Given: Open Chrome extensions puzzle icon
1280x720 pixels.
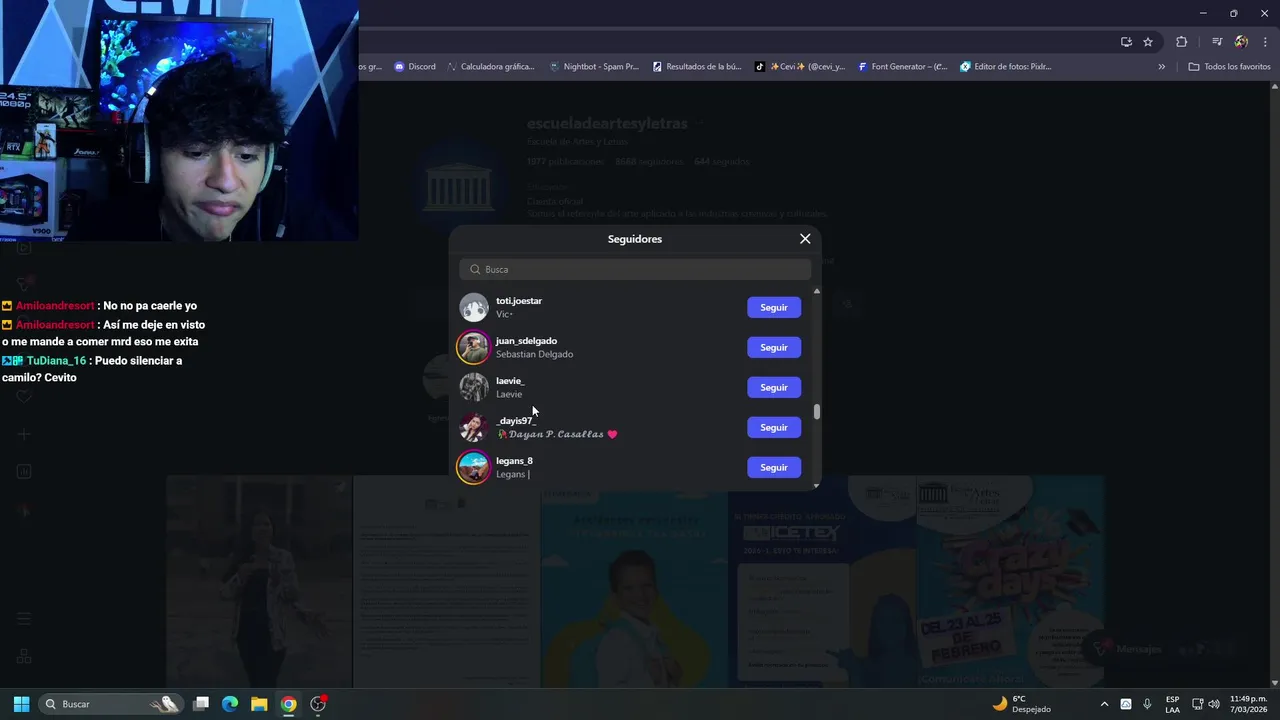Looking at the screenshot, I should [x=1182, y=42].
